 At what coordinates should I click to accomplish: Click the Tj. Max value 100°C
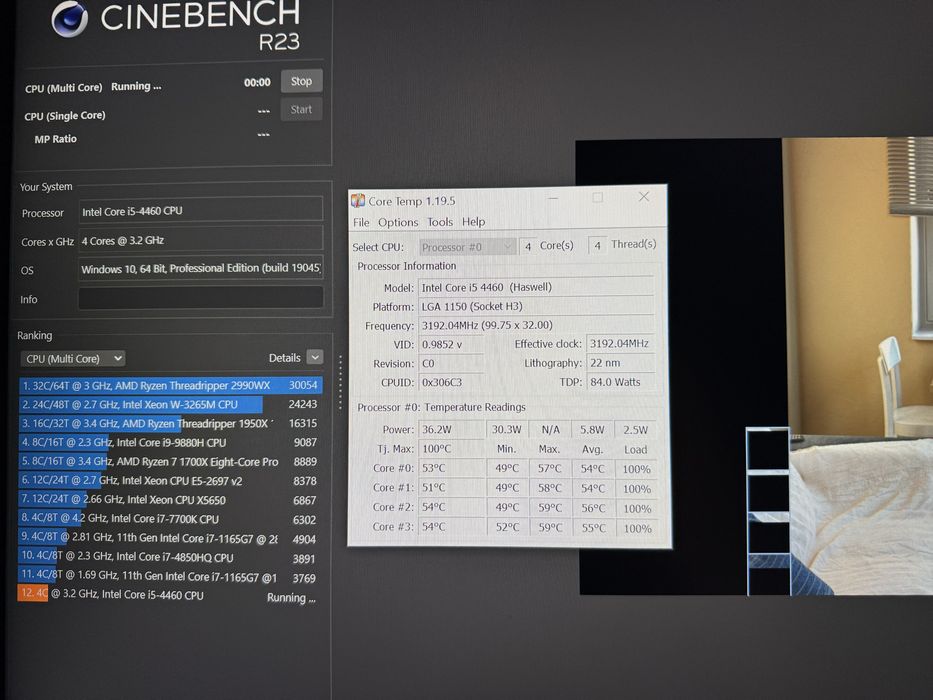[x=450, y=449]
